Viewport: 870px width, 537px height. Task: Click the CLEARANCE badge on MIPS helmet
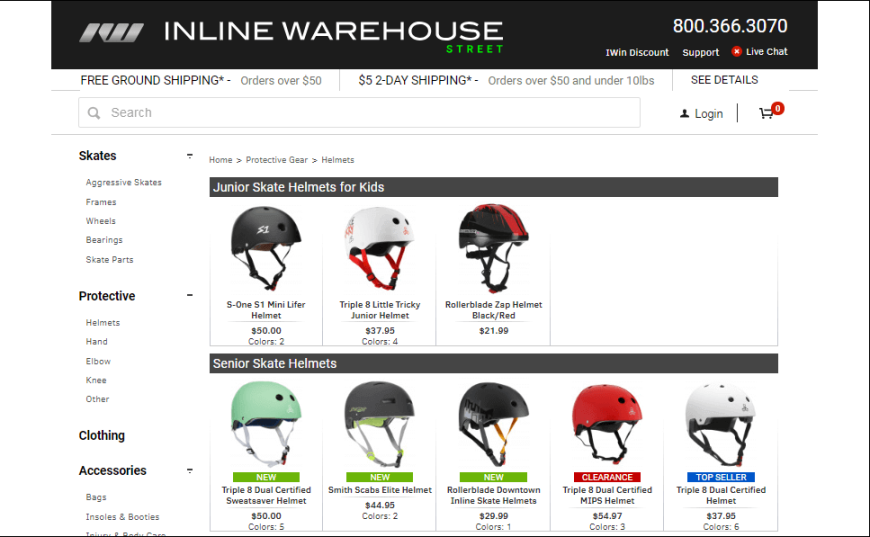tap(607, 477)
